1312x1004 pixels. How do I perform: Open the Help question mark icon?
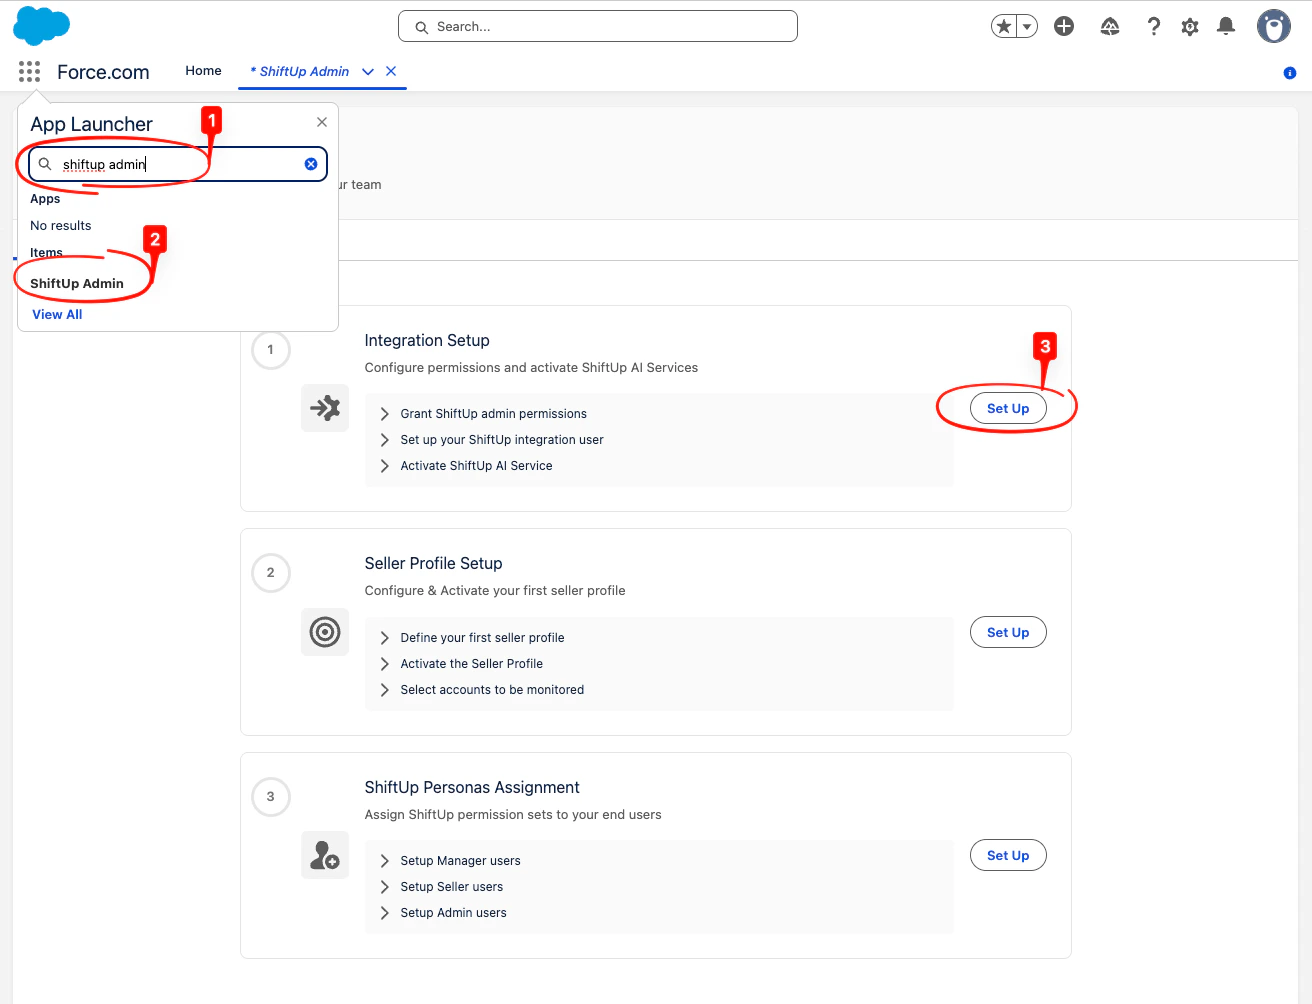(1154, 26)
